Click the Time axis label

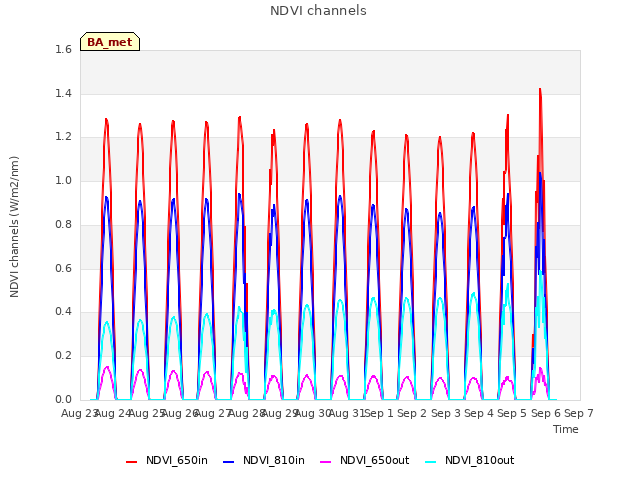click(566, 429)
